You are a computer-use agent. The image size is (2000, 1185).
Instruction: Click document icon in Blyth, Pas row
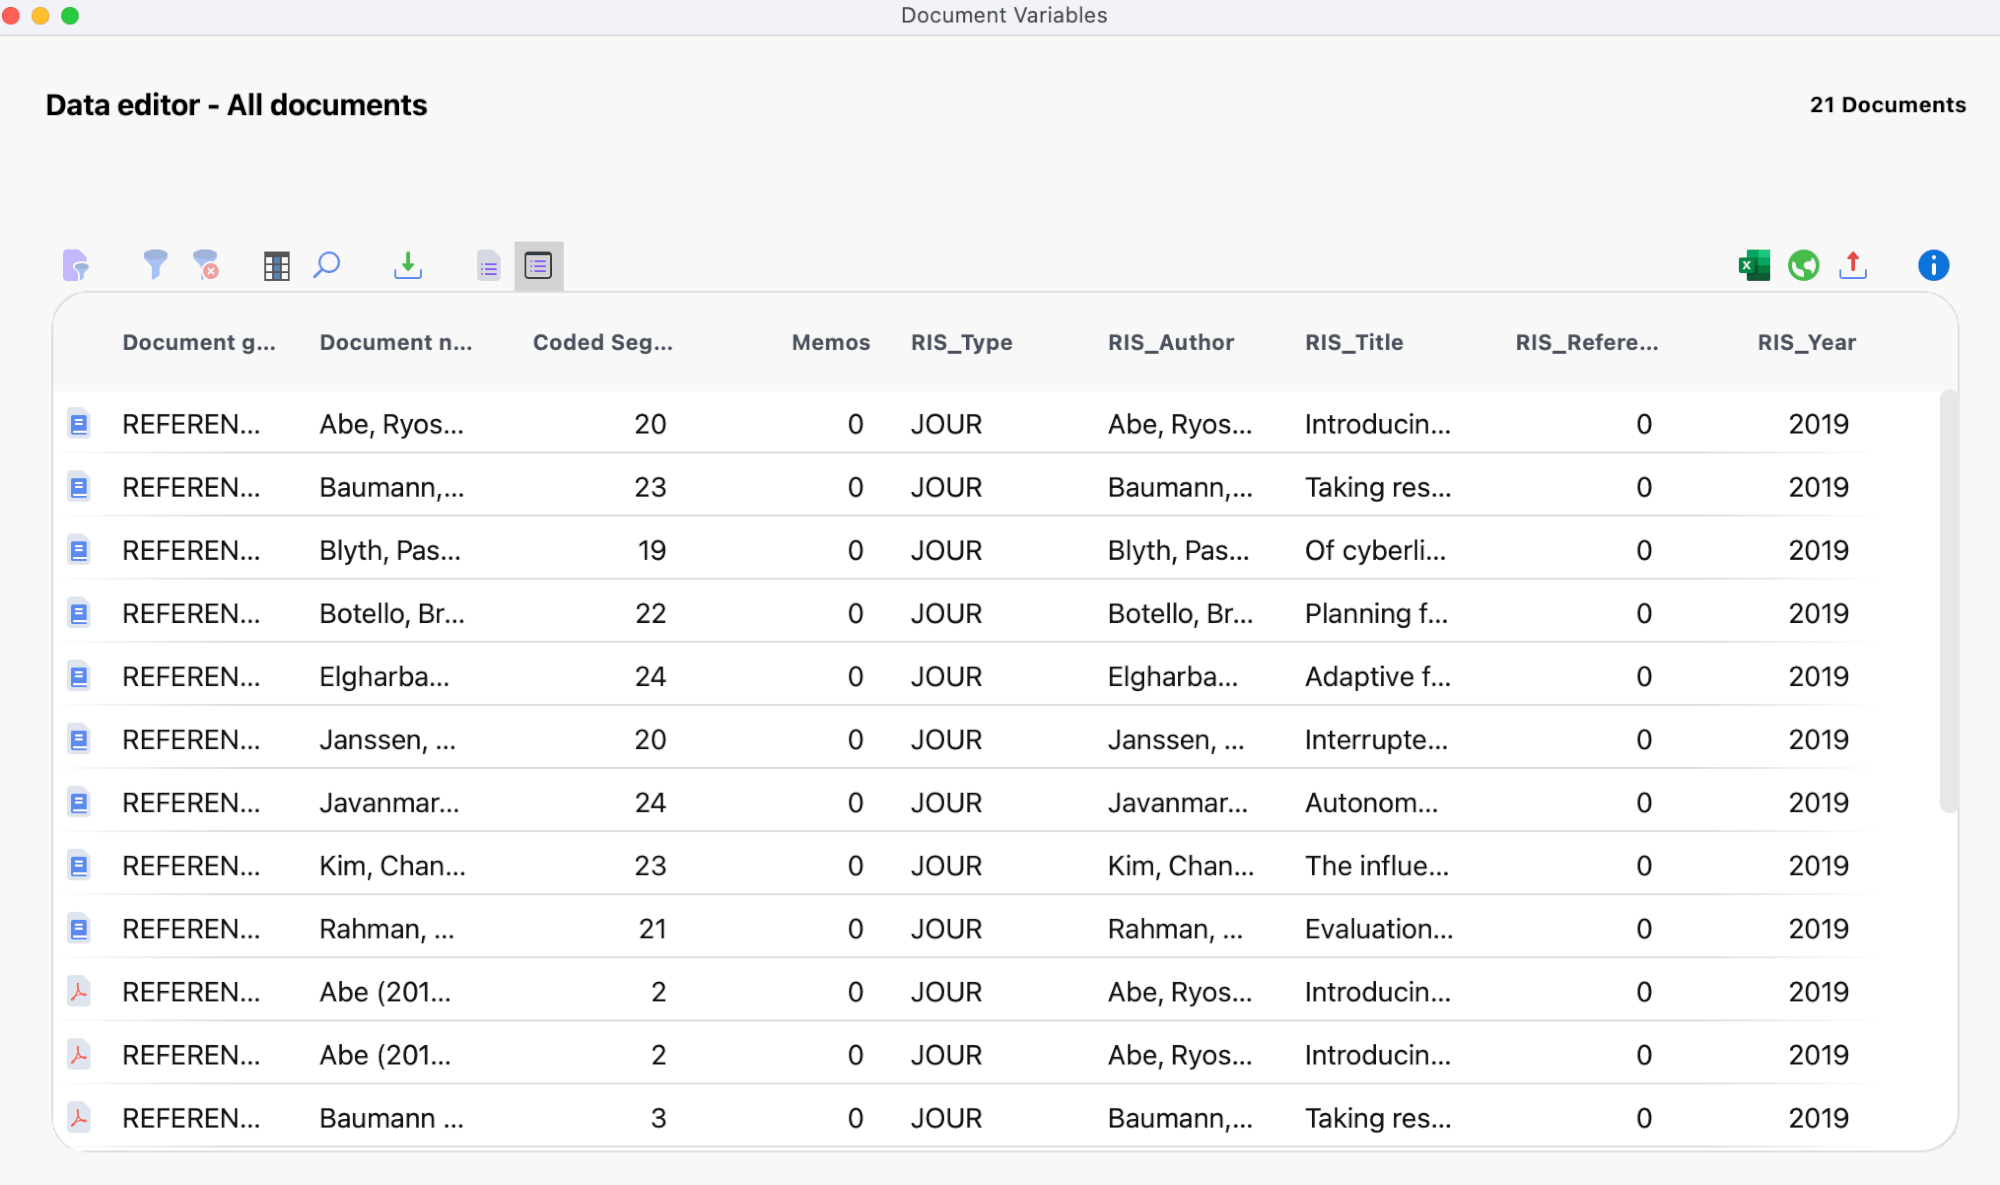pos(79,550)
